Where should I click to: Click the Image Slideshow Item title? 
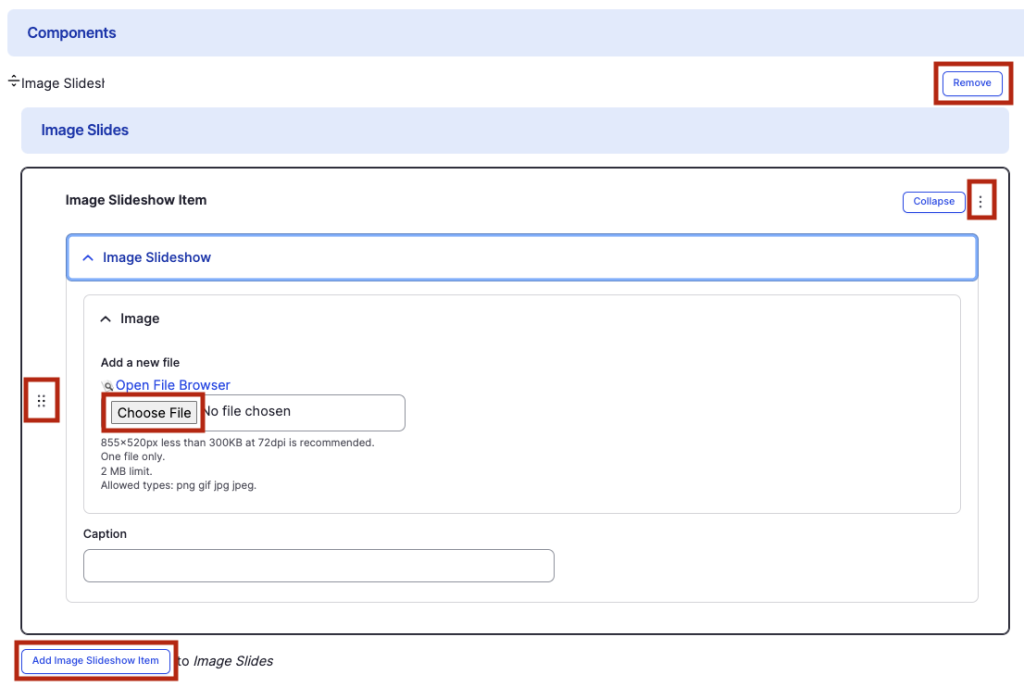coord(136,200)
